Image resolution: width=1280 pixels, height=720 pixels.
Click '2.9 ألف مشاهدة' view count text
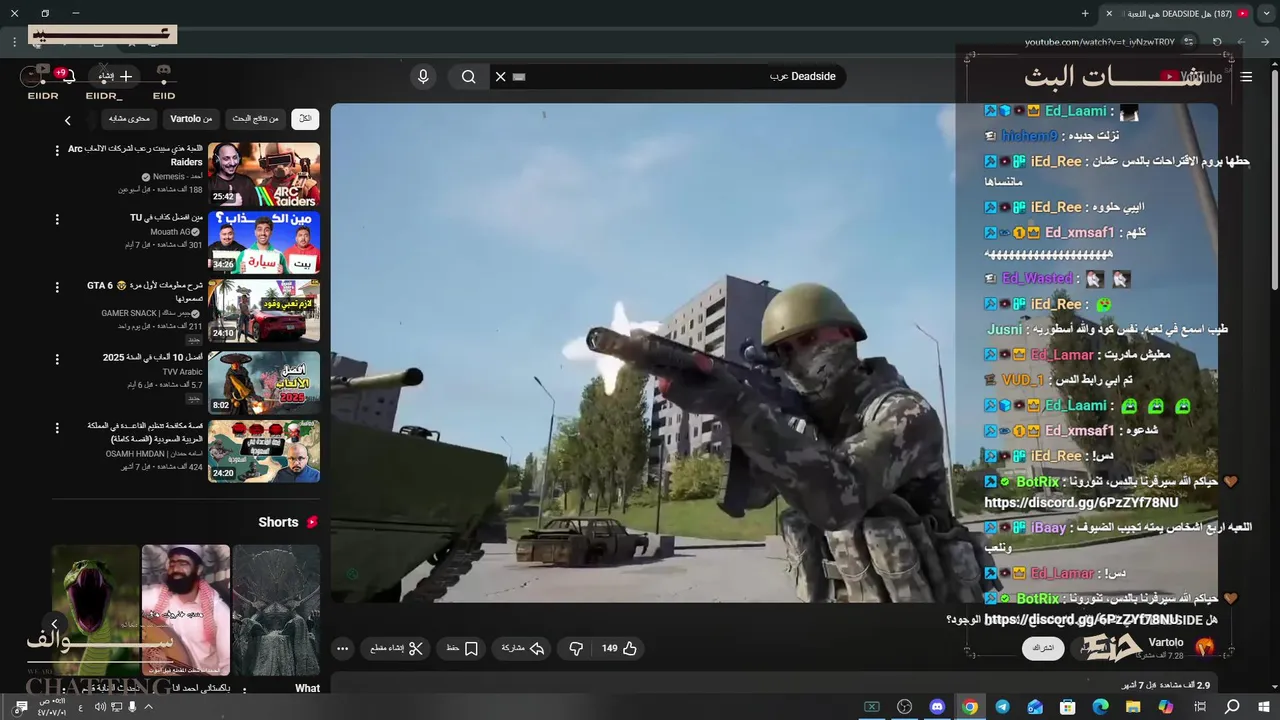tap(1183, 685)
